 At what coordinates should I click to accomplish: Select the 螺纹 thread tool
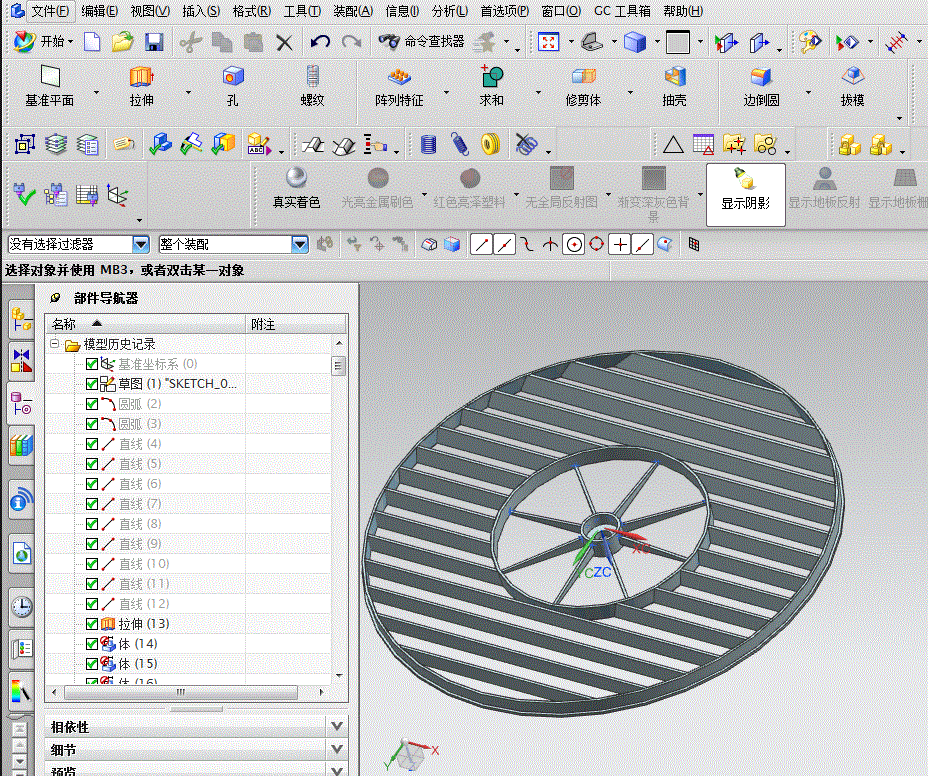312,87
